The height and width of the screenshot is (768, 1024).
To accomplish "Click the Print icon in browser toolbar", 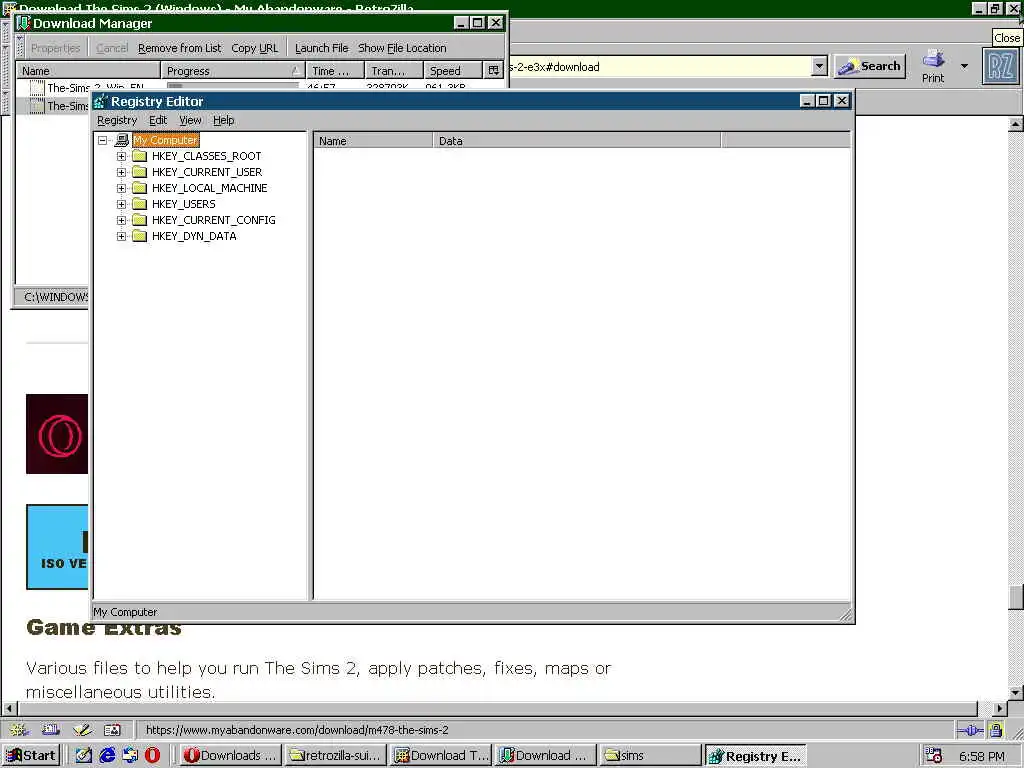I will point(933,67).
